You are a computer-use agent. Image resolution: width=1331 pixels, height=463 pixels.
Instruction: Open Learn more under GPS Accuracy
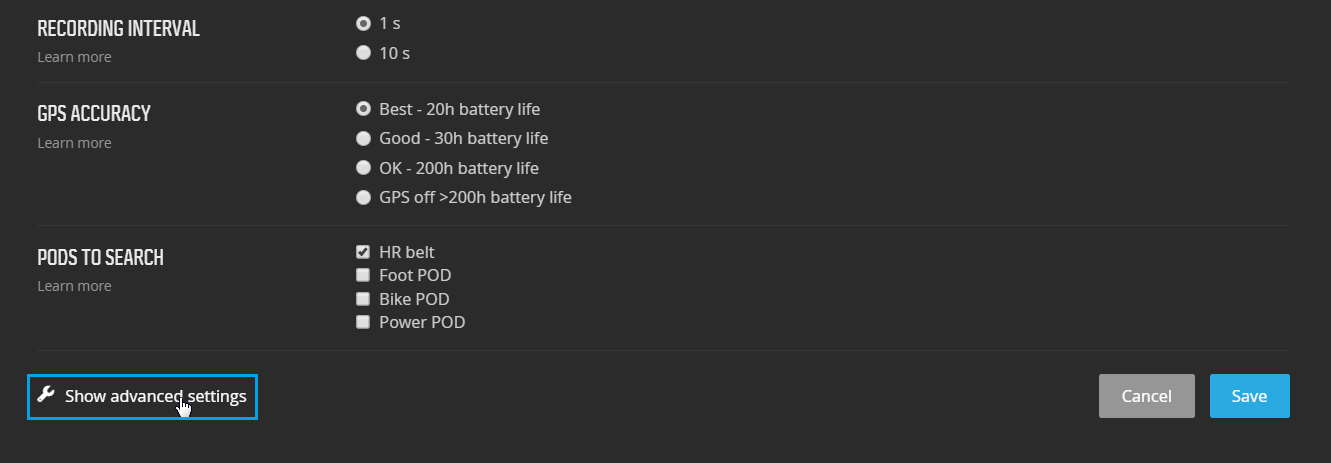pos(74,143)
